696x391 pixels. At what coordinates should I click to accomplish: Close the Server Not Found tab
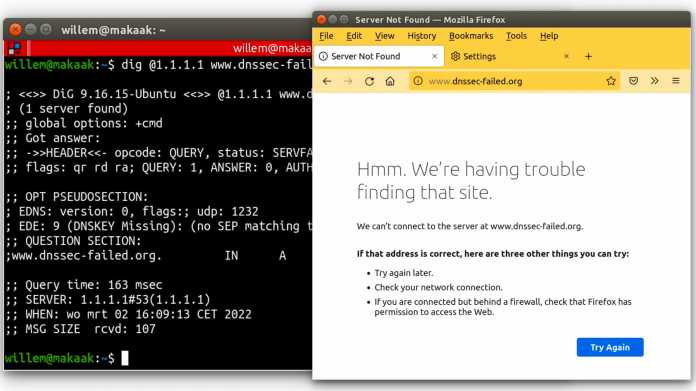click(x=435, y=56)
